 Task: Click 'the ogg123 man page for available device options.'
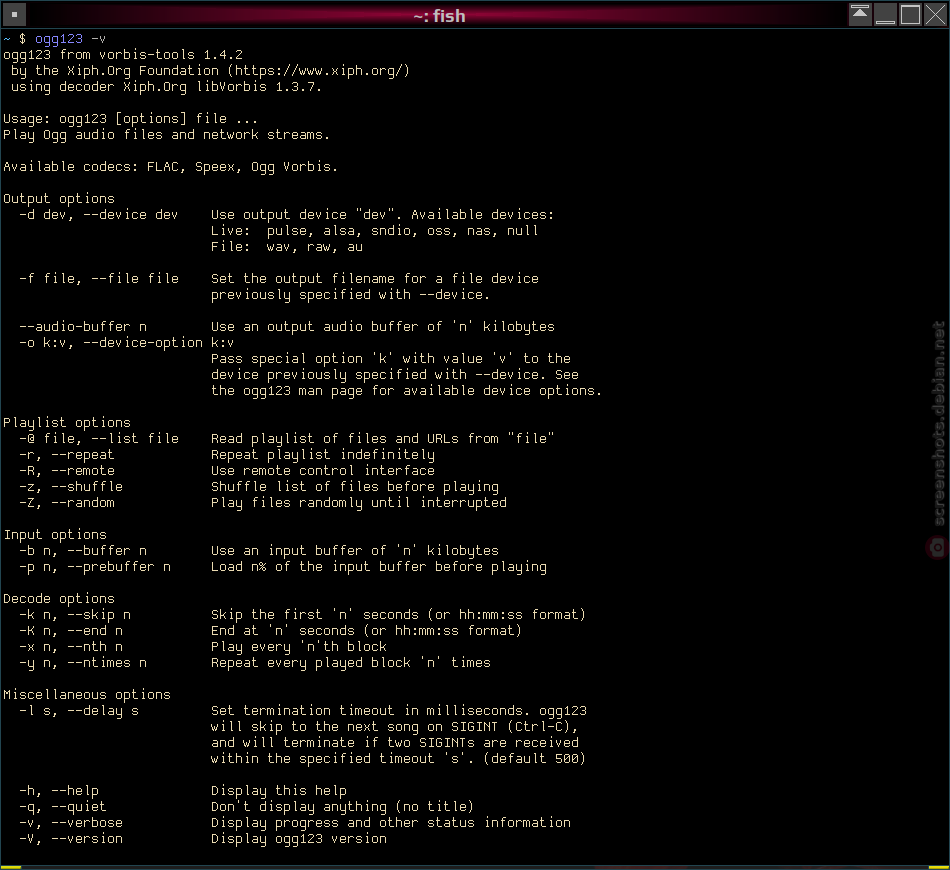407,391
